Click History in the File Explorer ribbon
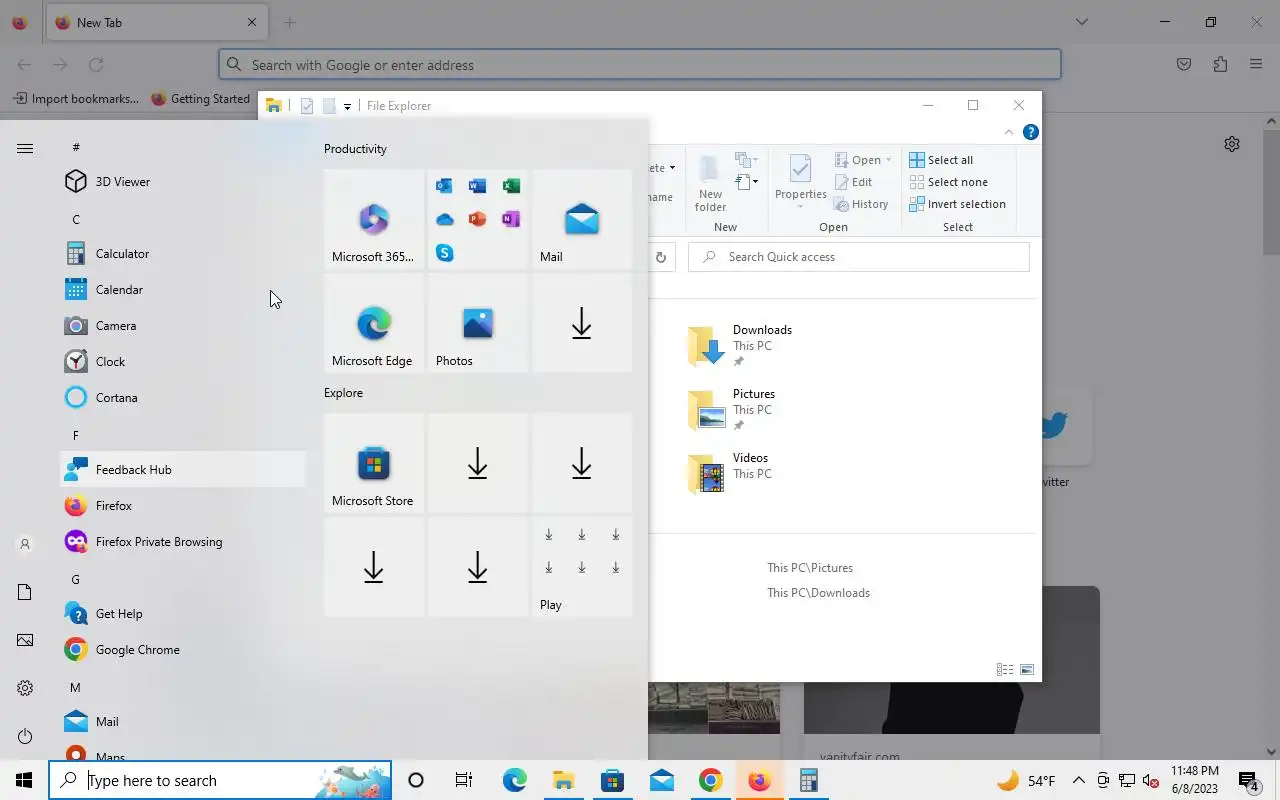The height and width of the screenshot is (800, 1280). point(861,204)
